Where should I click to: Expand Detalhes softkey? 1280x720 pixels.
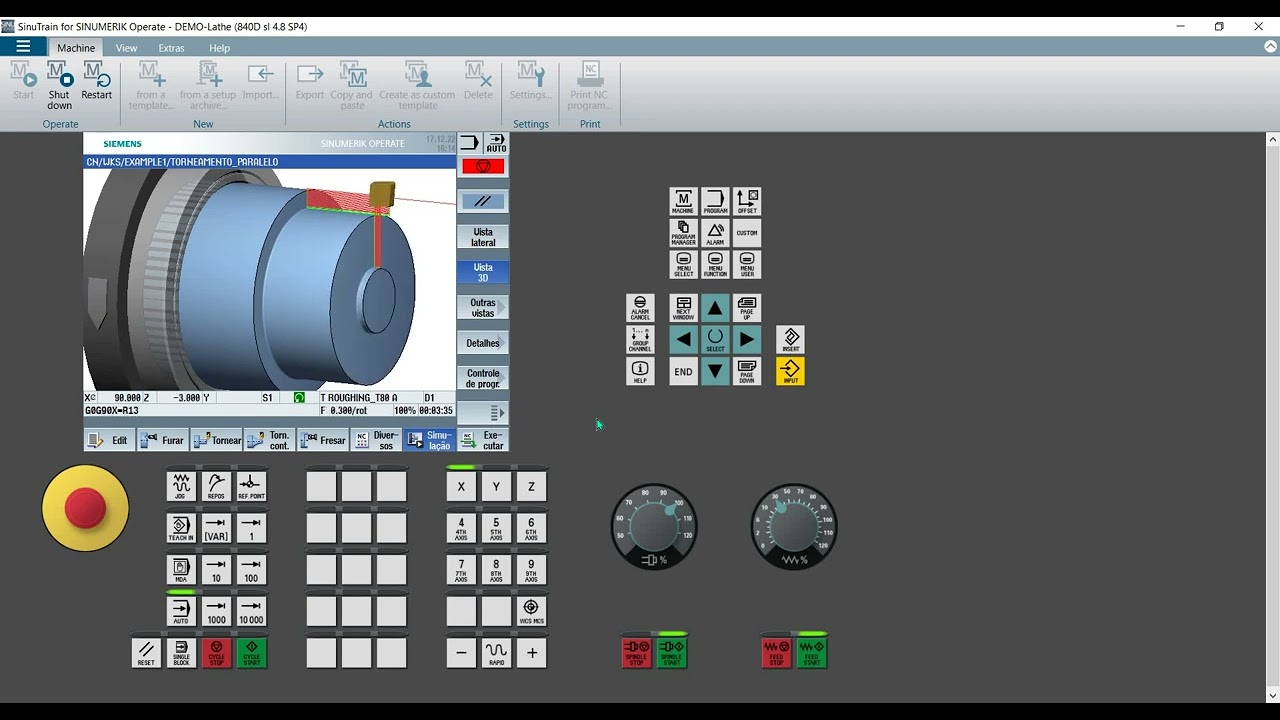pos(483,343)
